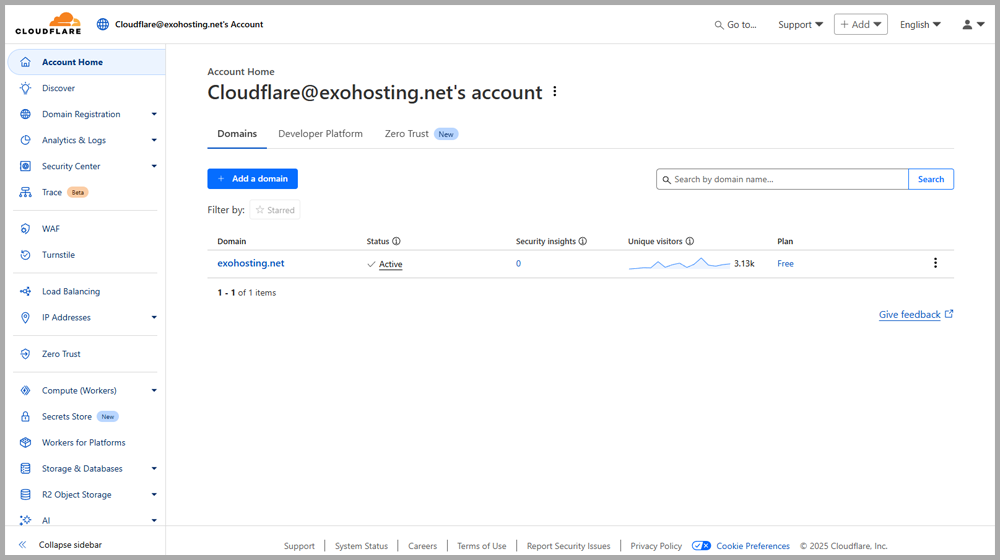Click the Turnstile icon in sidebar
The height and width of the screenshot is (560, 1000).
26,254
